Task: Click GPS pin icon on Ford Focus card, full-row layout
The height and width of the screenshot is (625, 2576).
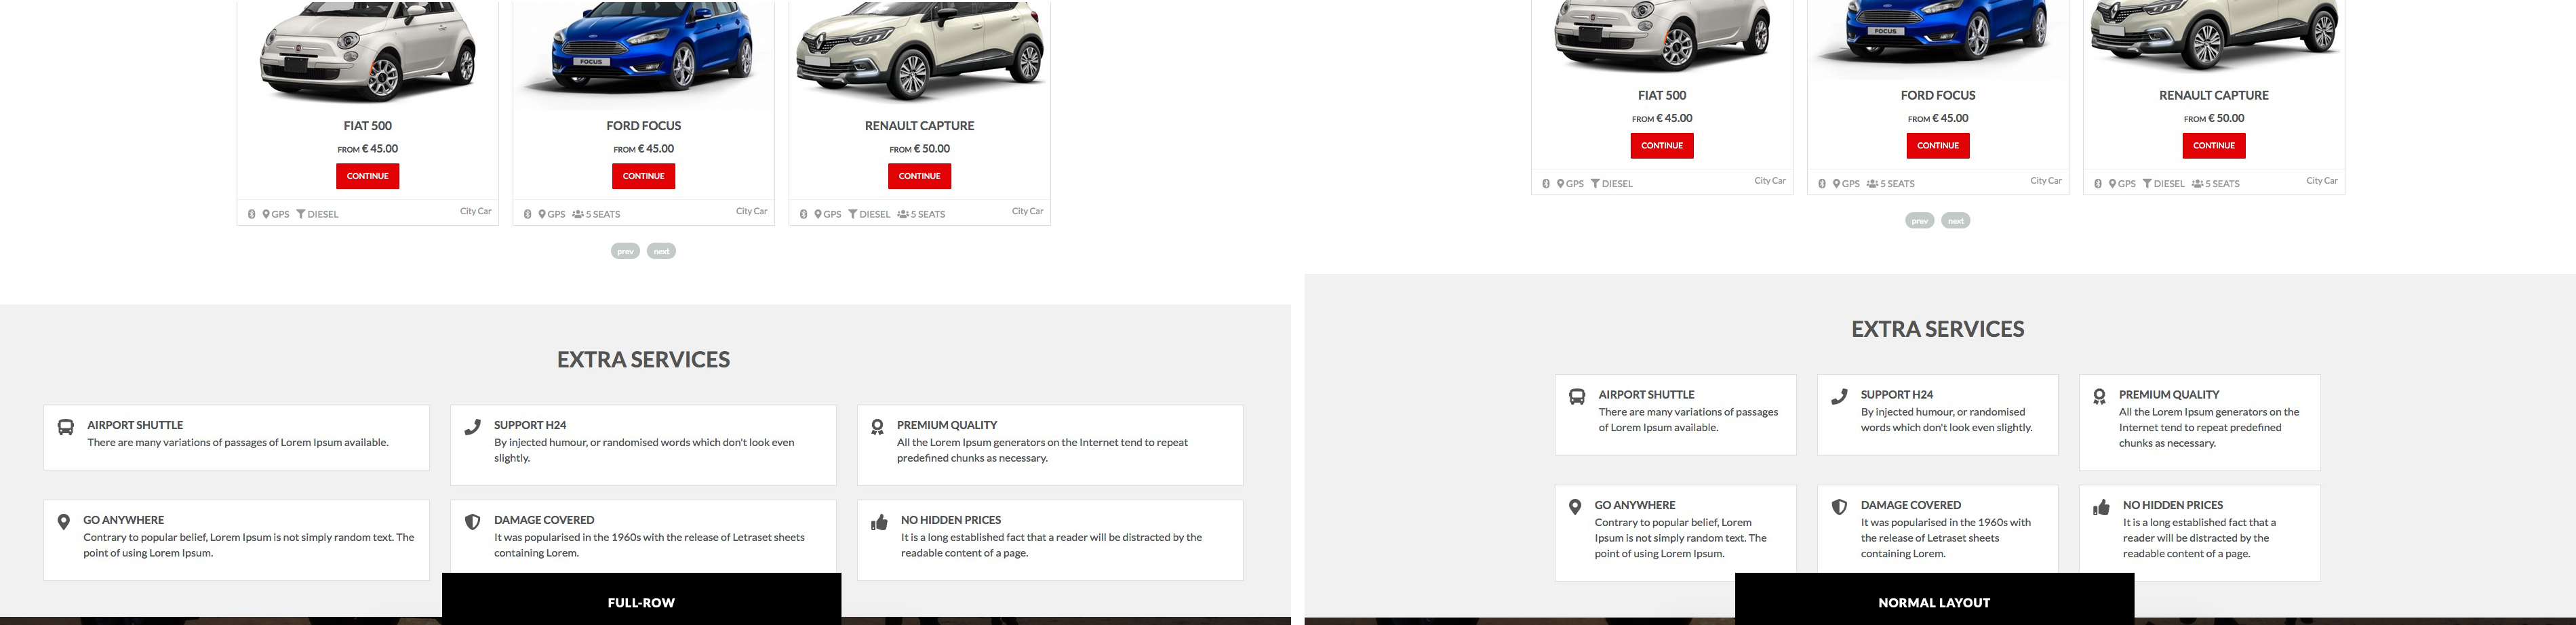Action: (x=543, y=214)
